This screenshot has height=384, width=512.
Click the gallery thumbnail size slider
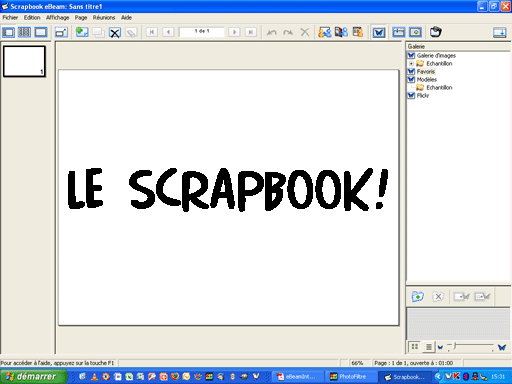point(470,347)
